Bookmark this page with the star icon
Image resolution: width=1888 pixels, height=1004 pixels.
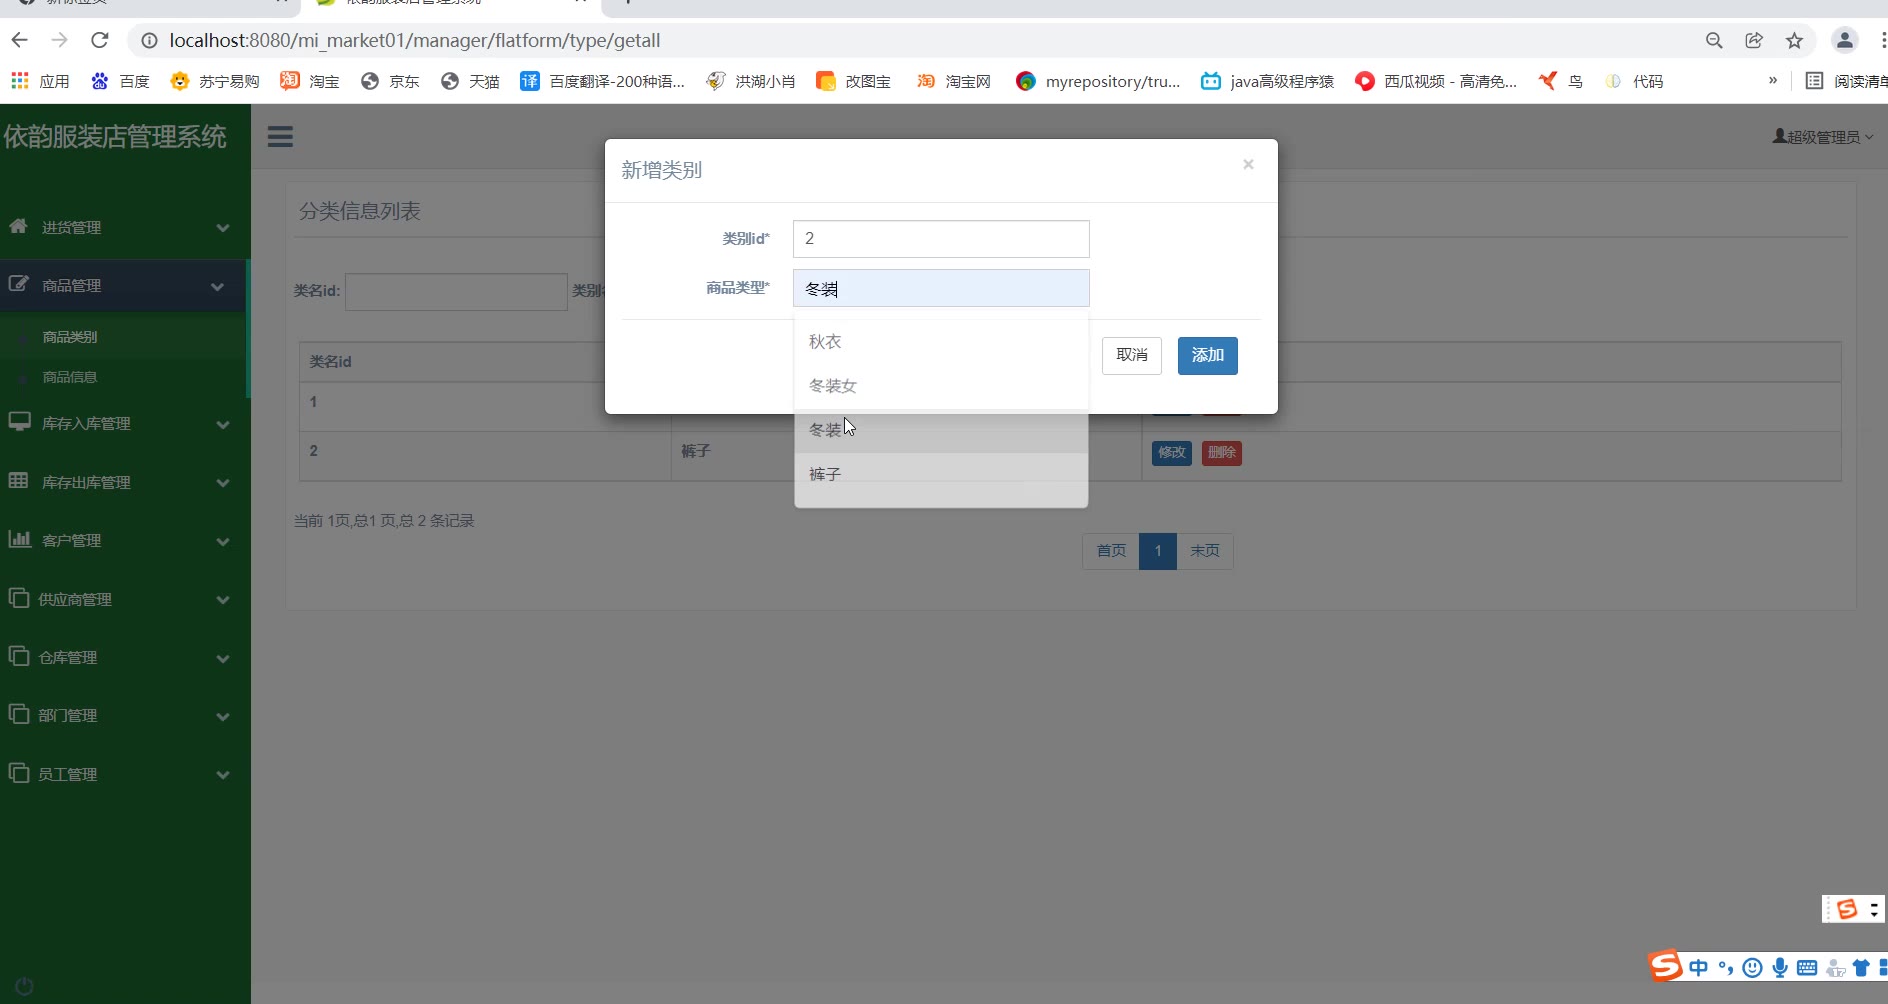1794,40
